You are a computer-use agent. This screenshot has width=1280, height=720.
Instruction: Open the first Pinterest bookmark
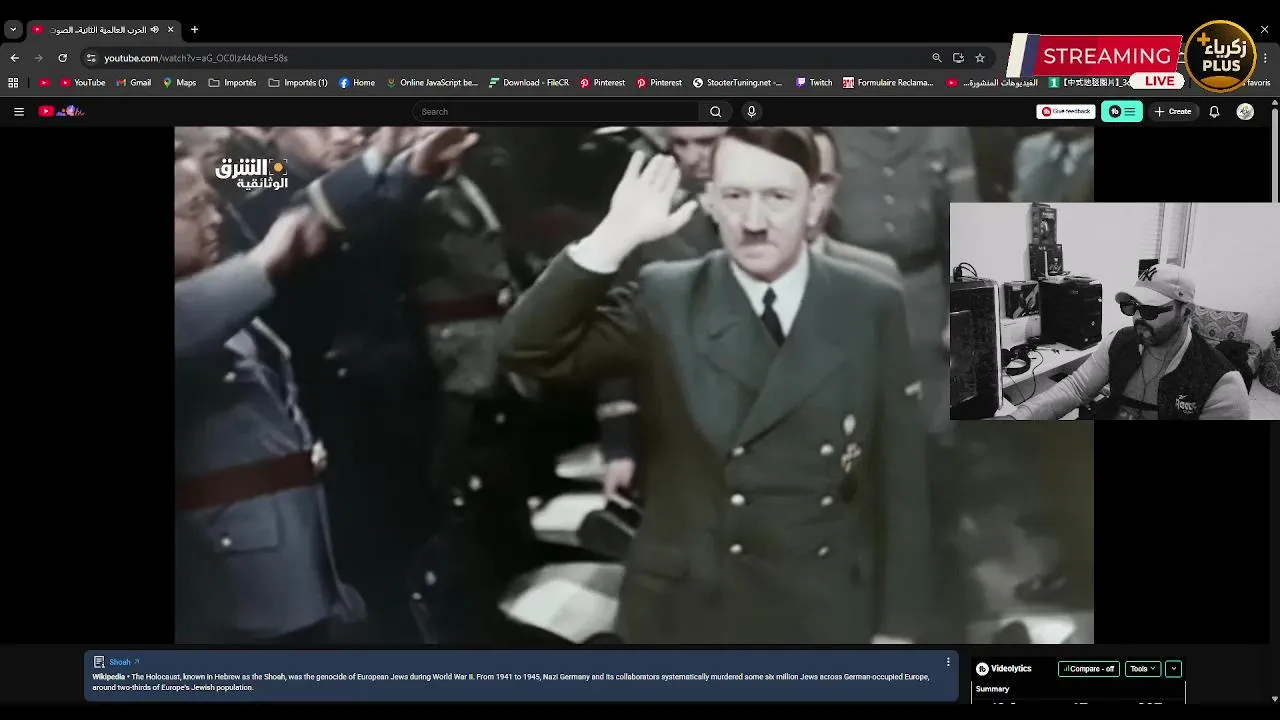(602, 83)
